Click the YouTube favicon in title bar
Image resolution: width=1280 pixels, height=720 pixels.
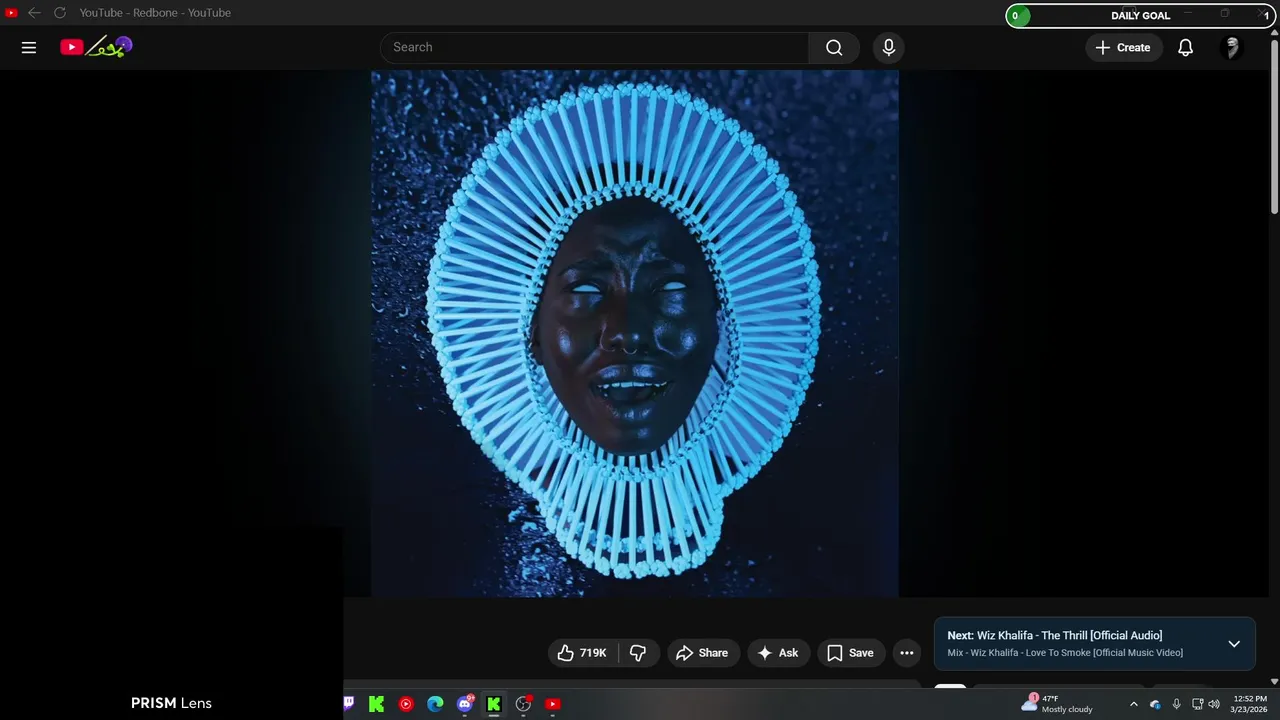[x=11, y=13]
